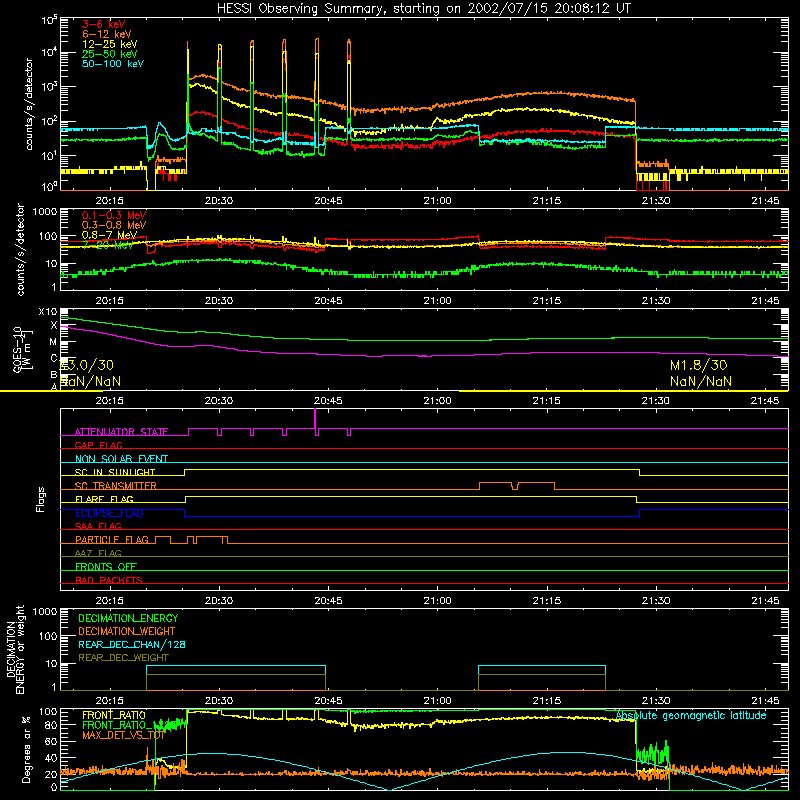800x800 pixels.
Task: Select the DECIMATION_ENERGY legend label
Action: [128, 618]
